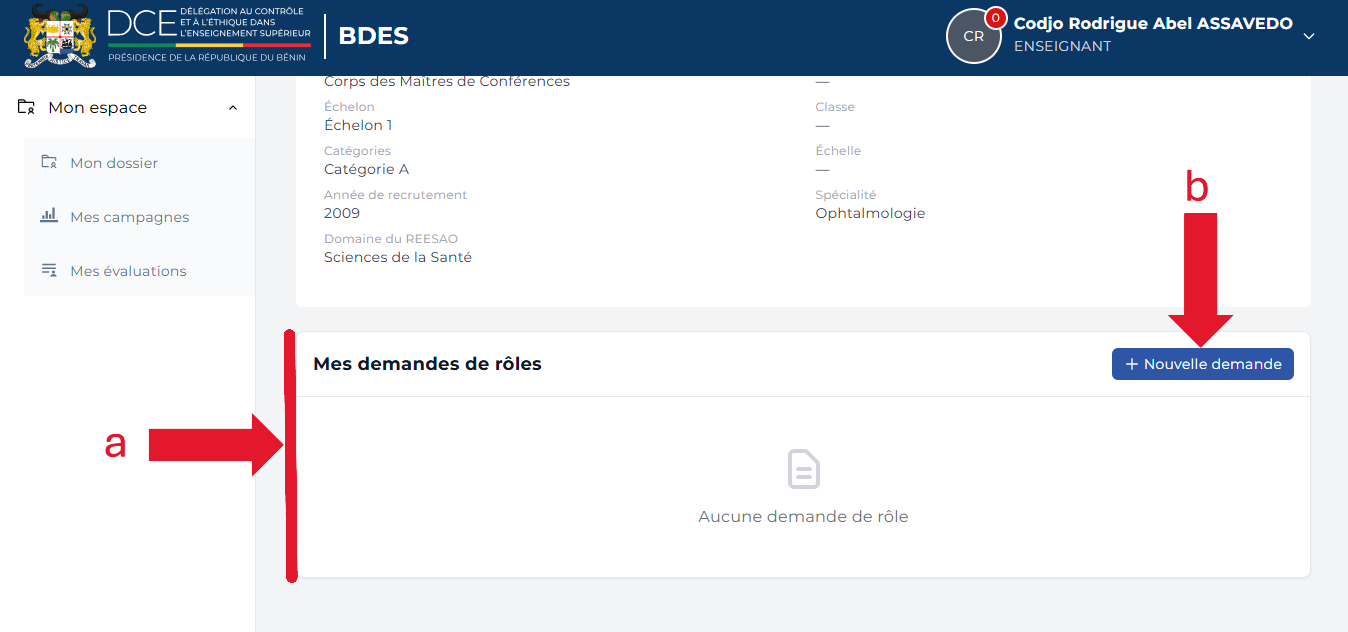Click the DCE delegation logo
1348x632 pixels.
[209, 36]
